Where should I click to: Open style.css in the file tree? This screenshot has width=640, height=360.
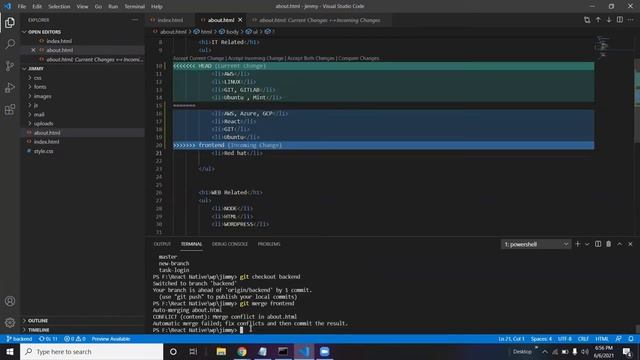pyautogui.click(x=43, y=151)
